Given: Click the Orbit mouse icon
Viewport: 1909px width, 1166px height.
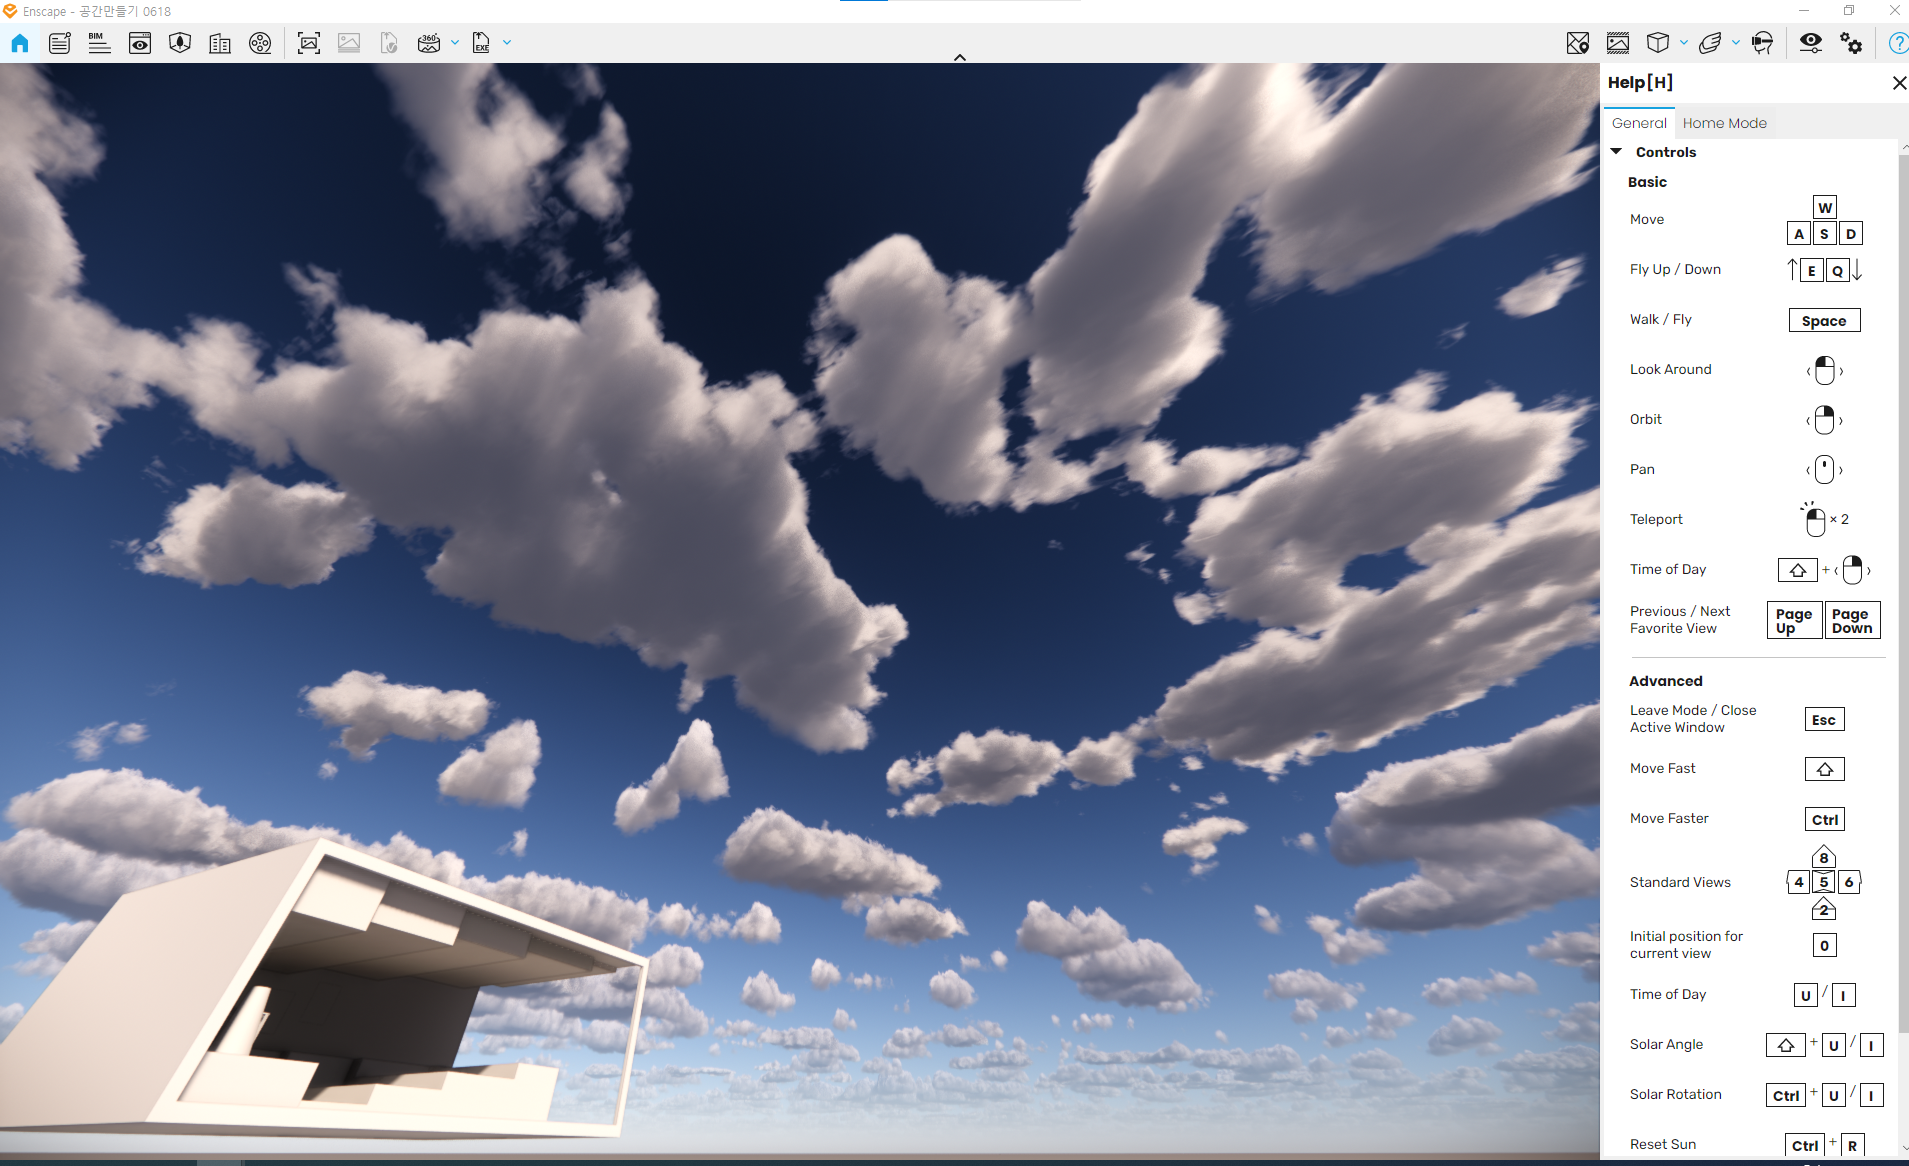Looking at the screenshot, I should click(1824, 420).
